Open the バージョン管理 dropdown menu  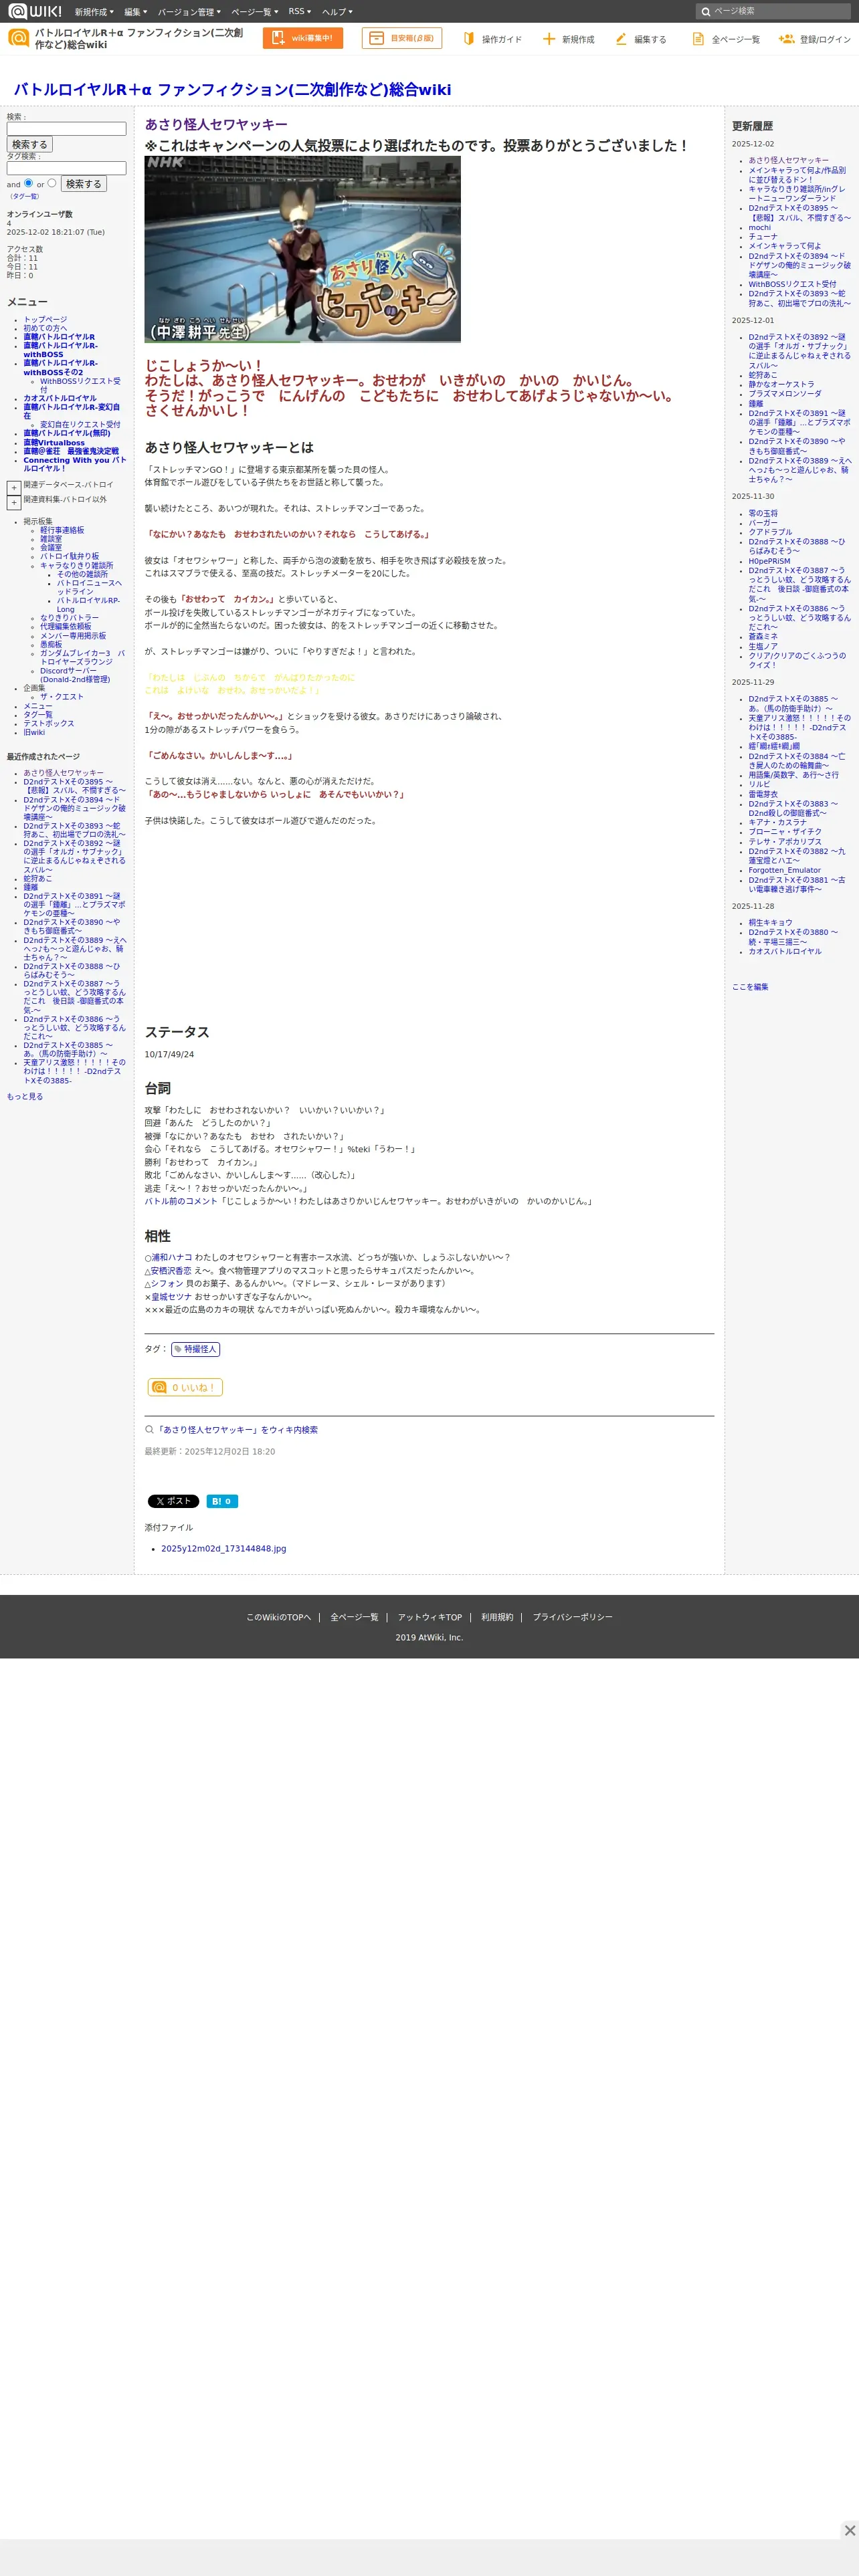189,12
